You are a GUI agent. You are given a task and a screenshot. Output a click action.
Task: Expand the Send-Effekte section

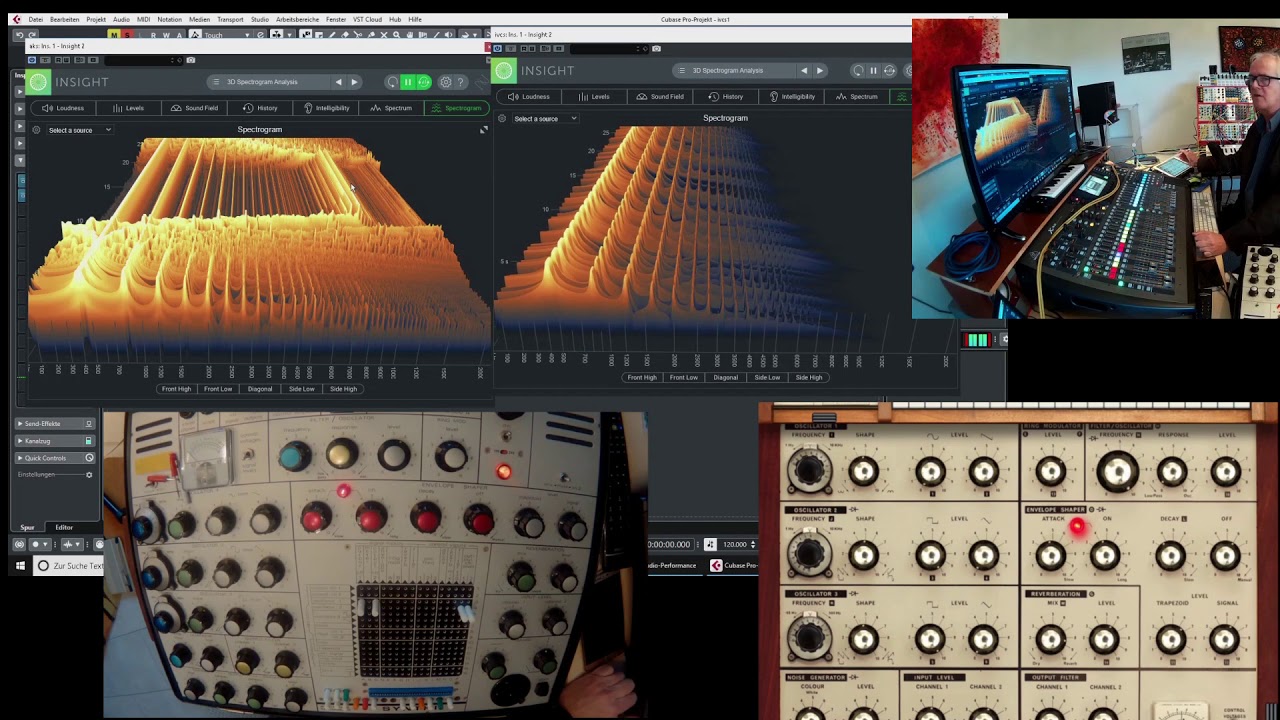[19, 424]
